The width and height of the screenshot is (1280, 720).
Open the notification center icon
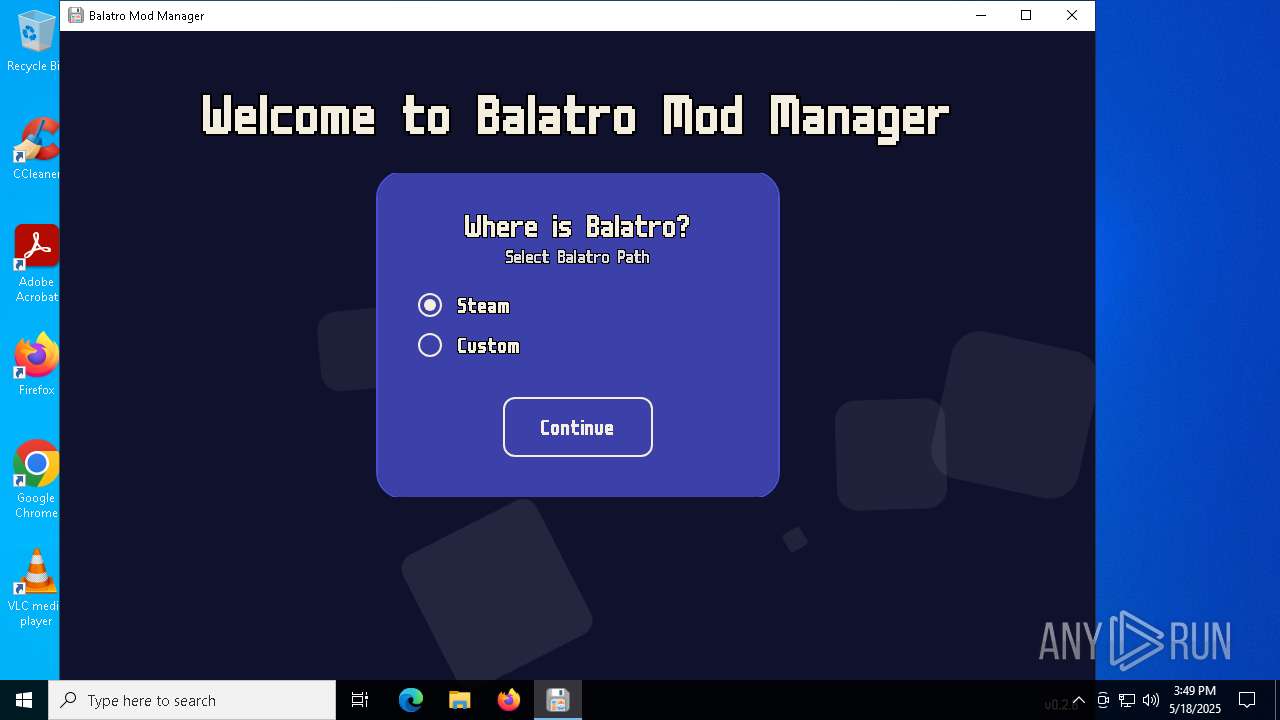click(1247, 700)
